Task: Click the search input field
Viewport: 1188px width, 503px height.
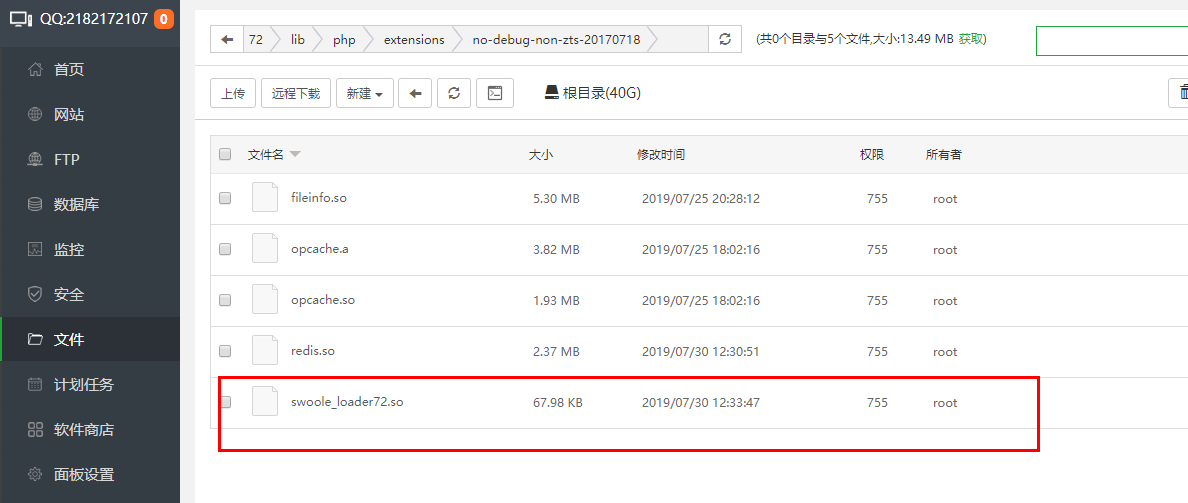Action: pyautogui.click(x=1110, y=41)
